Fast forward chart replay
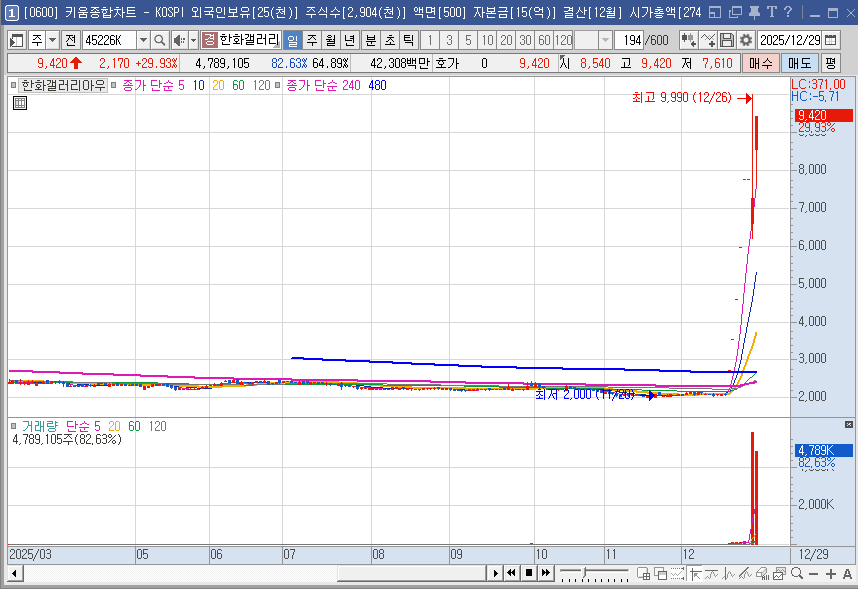This screenshot has width=858, height=589. [x=546, y=573]
